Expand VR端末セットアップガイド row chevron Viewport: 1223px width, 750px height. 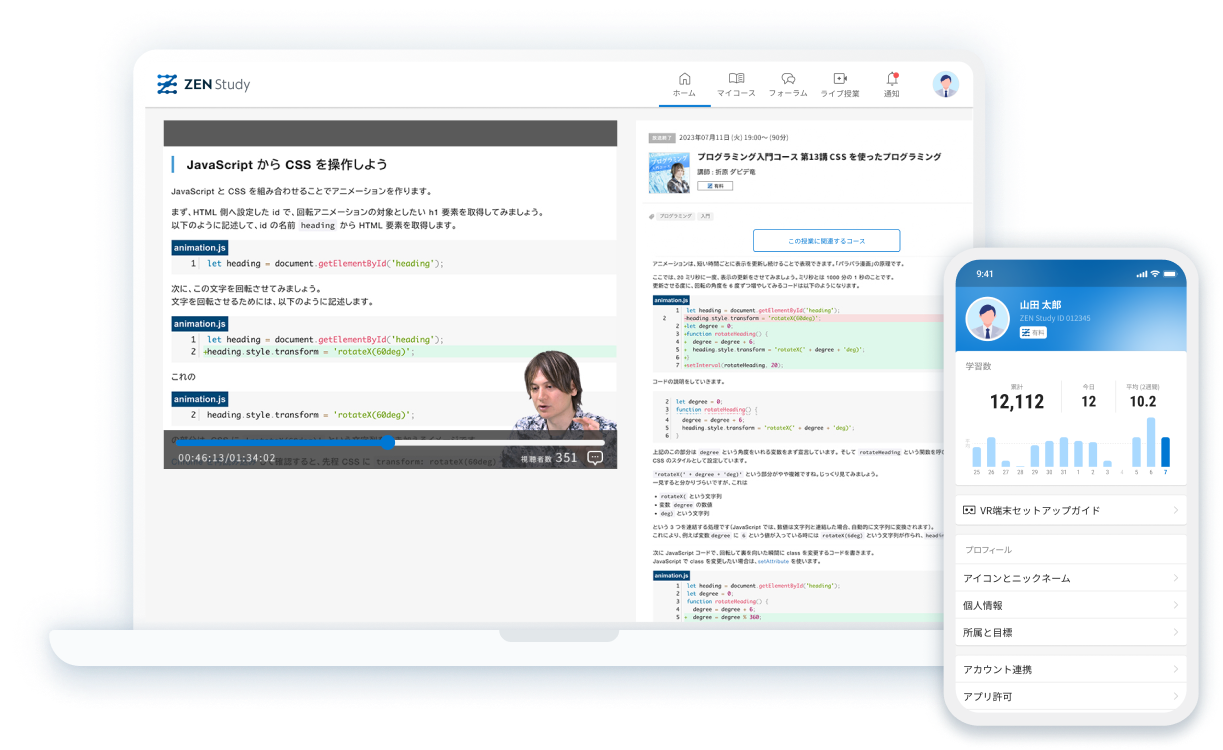pos(1175,510)
